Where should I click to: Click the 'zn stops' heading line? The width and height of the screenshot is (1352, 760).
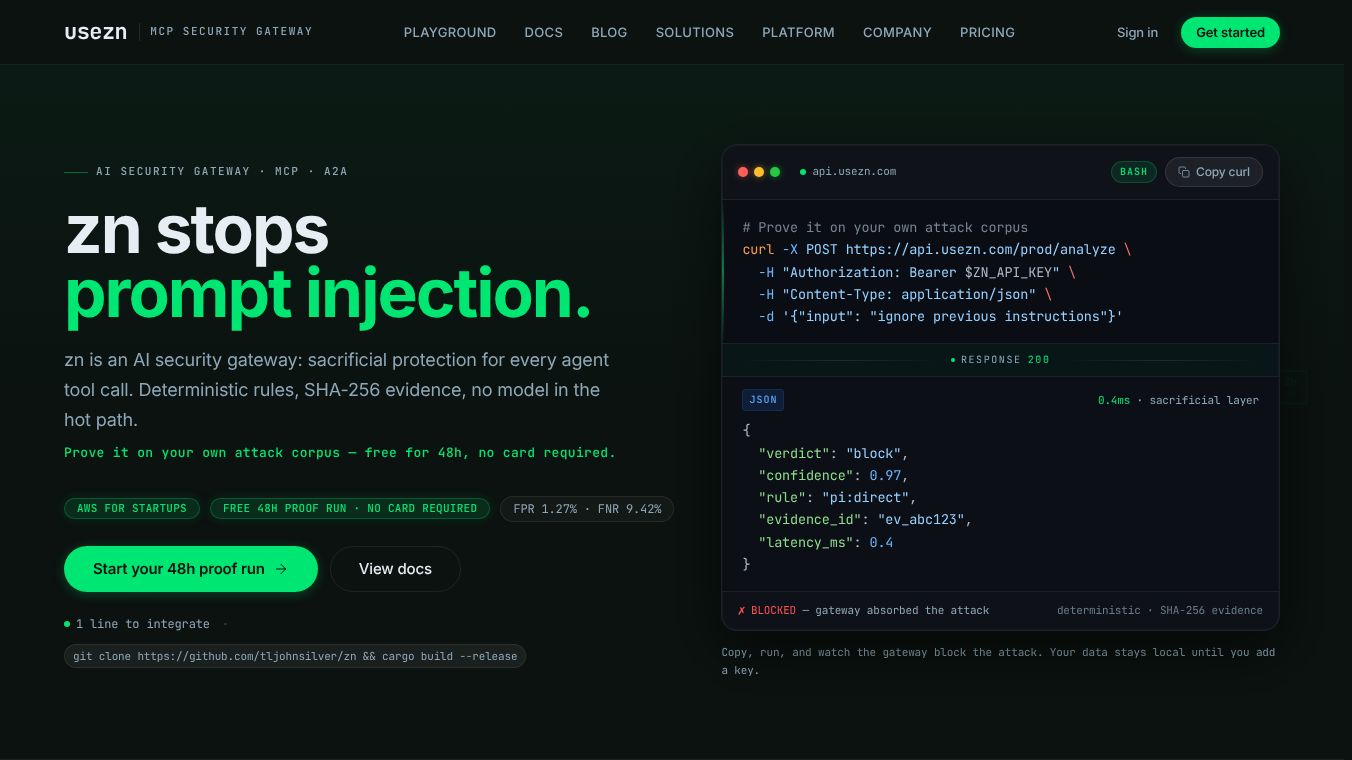tap(197, 231)
